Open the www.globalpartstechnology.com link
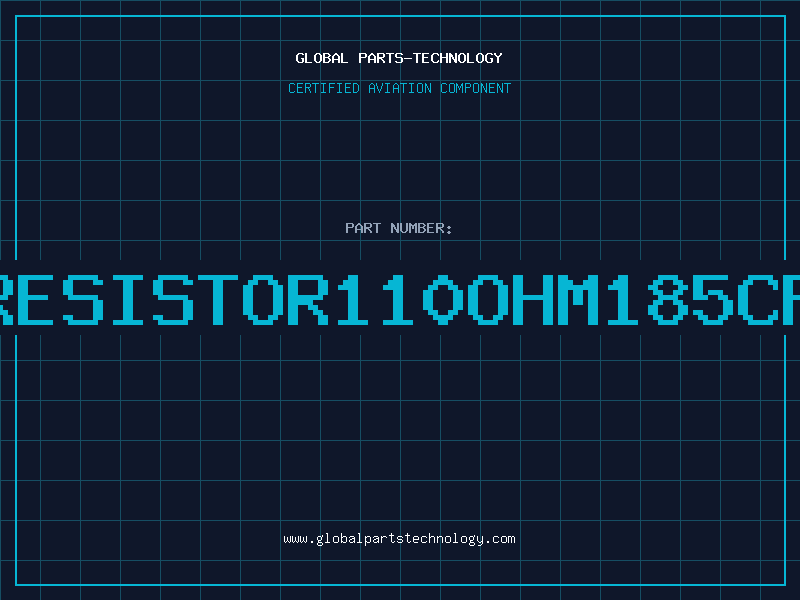Screen dimensions: 800x600 [x=399, y=539]
